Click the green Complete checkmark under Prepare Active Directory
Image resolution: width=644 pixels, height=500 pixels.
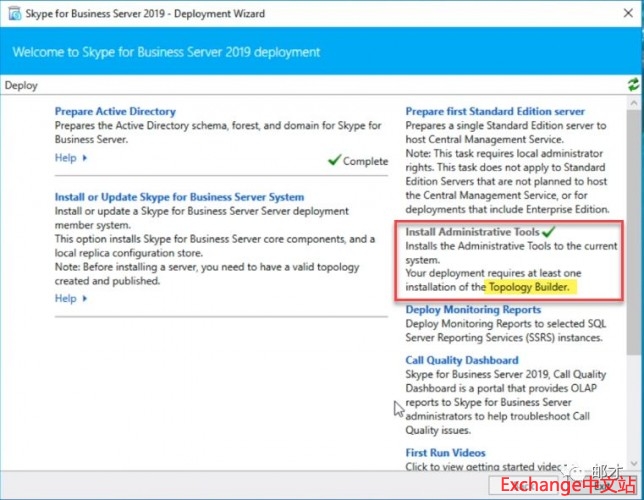[x=334, y=160]
